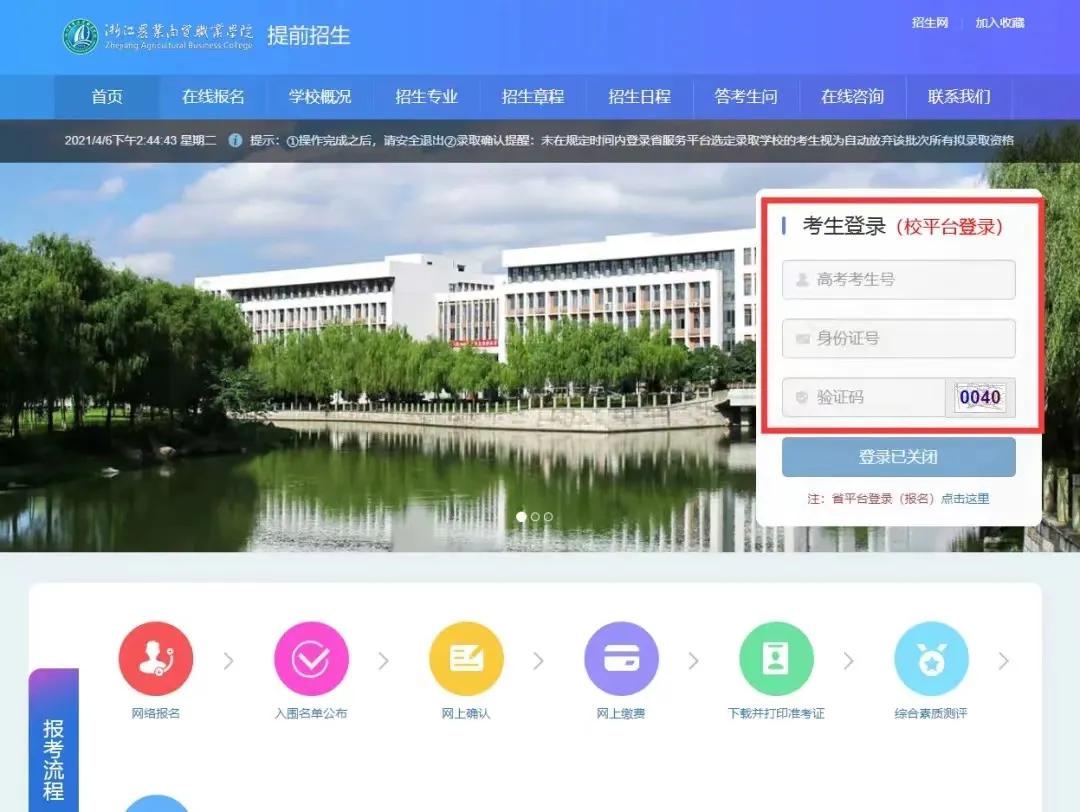Select the first carousel dot indicator
The width and height of the screenshot is (1080, 812).
[521, 517]
